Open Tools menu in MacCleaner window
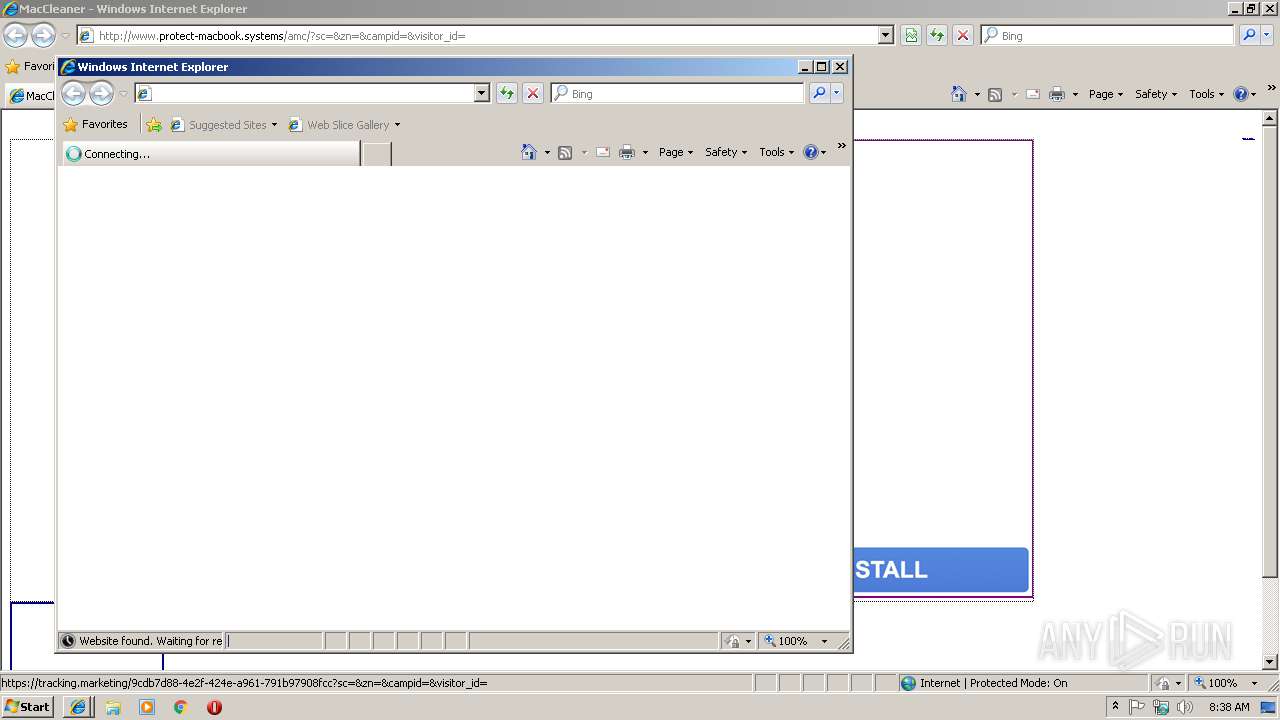Image resolution: width=1280 pixels, height=720 pixels. coord(1206,94)
